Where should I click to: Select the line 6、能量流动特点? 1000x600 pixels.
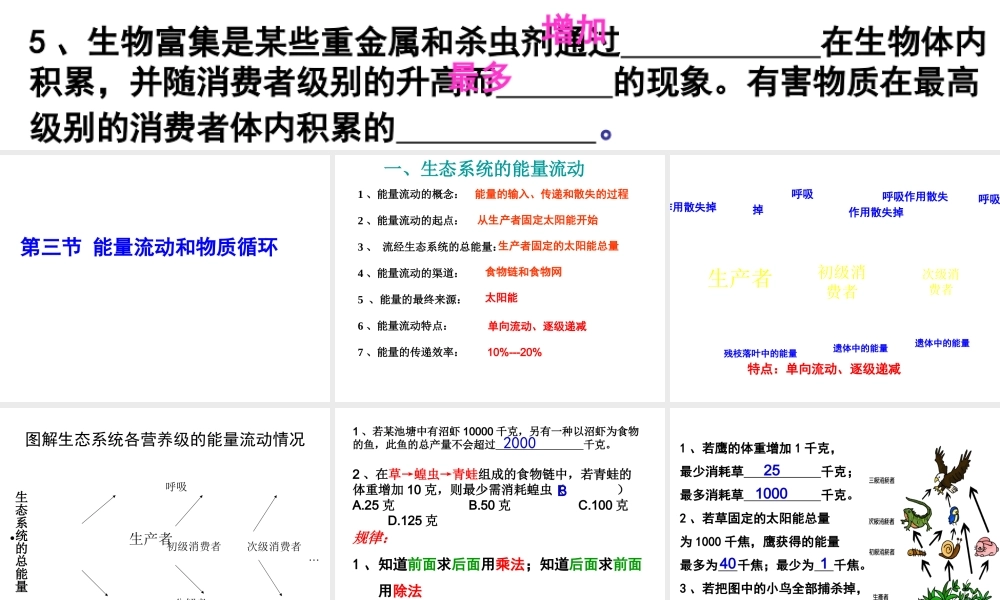[x=402, y=326]
